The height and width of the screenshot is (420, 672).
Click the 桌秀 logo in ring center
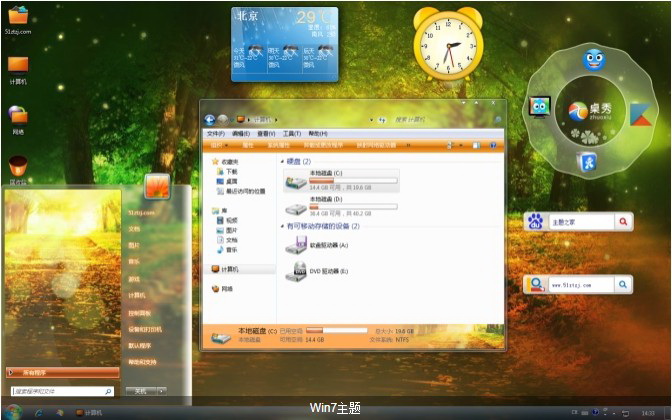(590, 111)
